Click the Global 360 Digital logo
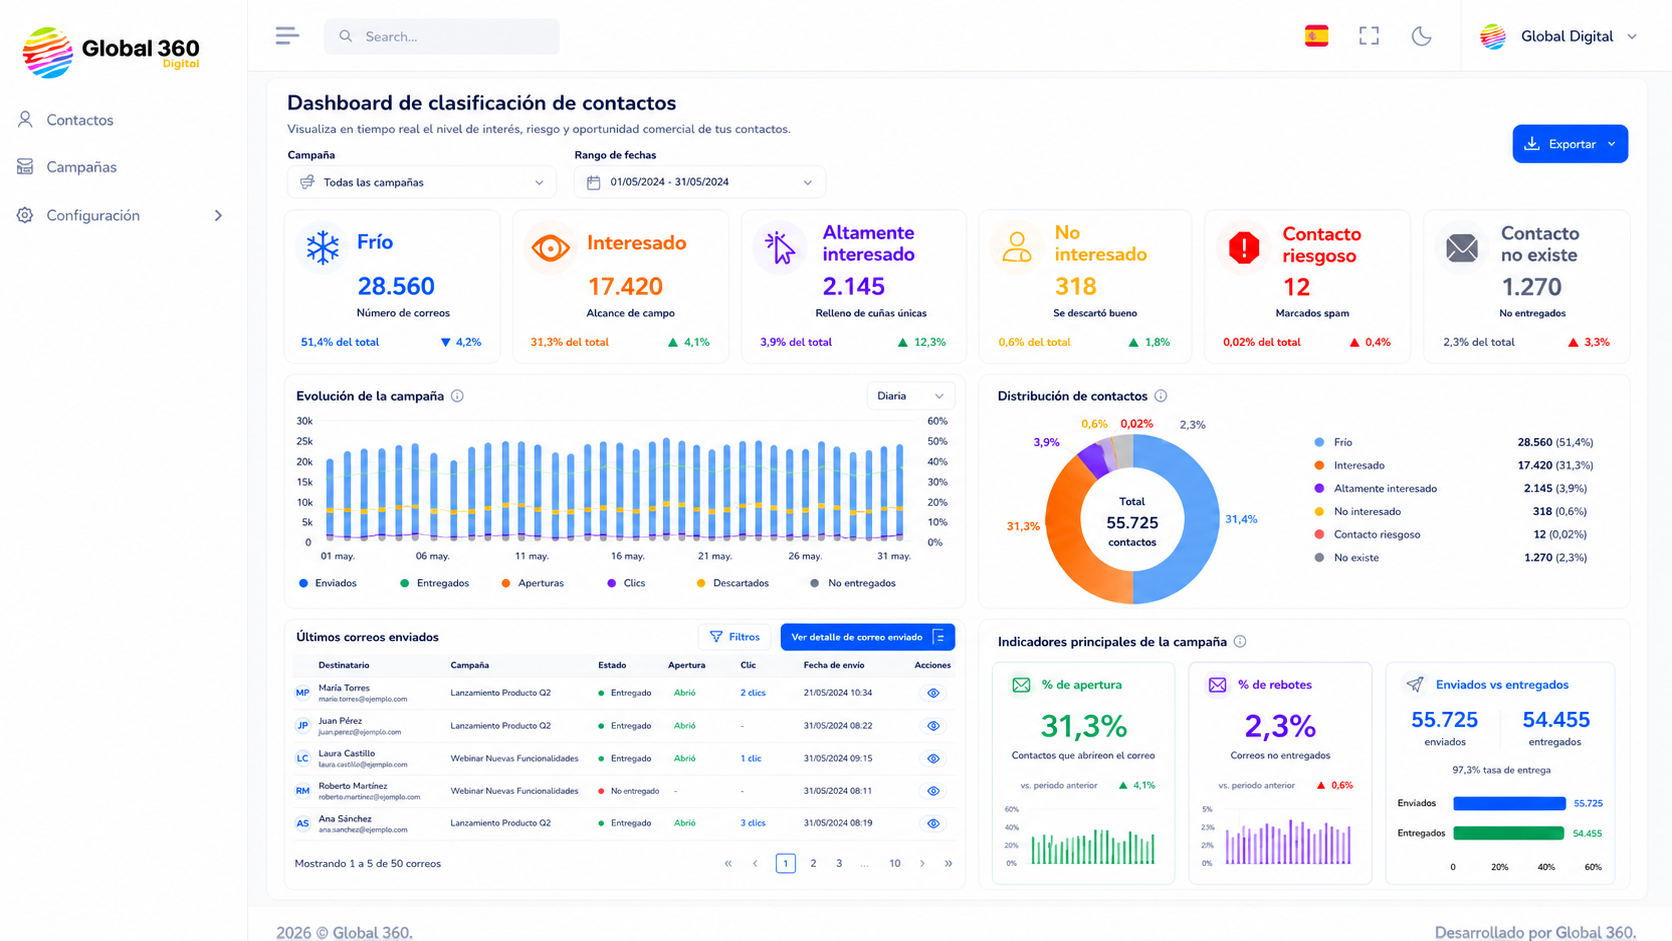Image resolution: width=1672 pixels, height=941 pixels. [x=111, y=52]
